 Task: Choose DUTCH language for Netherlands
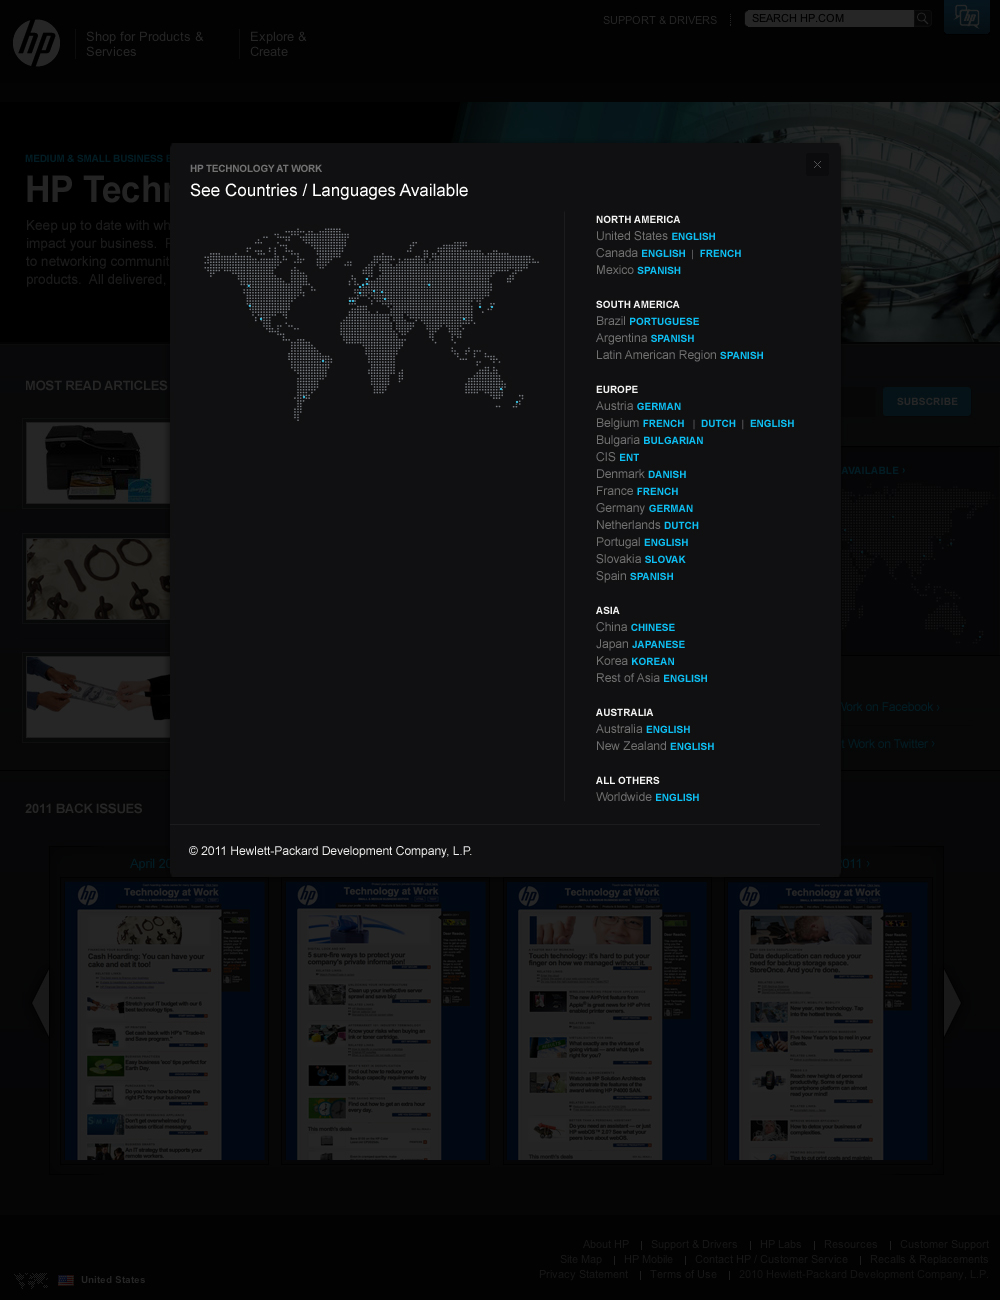coord(680,525)
